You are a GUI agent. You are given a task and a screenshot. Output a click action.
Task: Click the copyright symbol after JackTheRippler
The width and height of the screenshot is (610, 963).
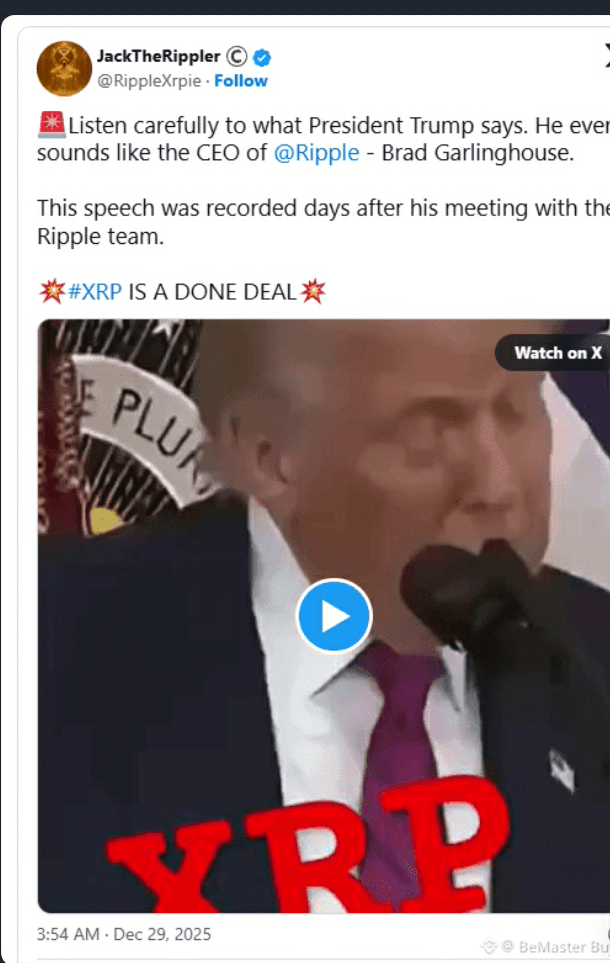pyautogui.click(x=237, y=57)
